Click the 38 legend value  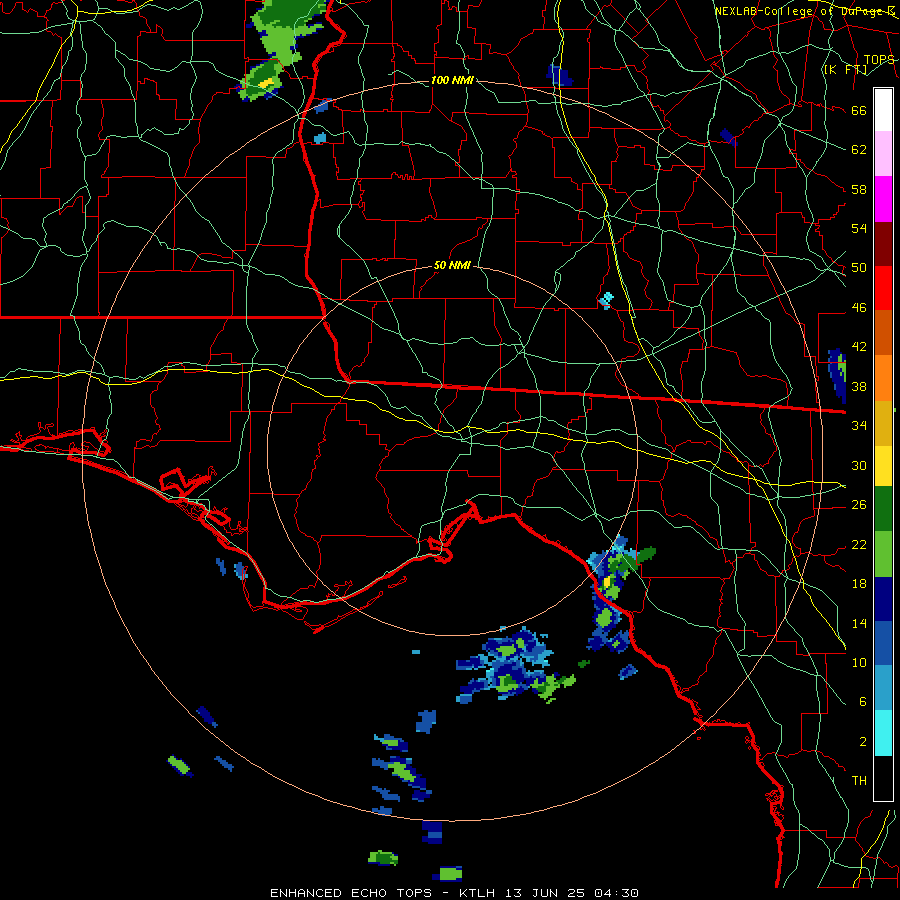[859, 386]
